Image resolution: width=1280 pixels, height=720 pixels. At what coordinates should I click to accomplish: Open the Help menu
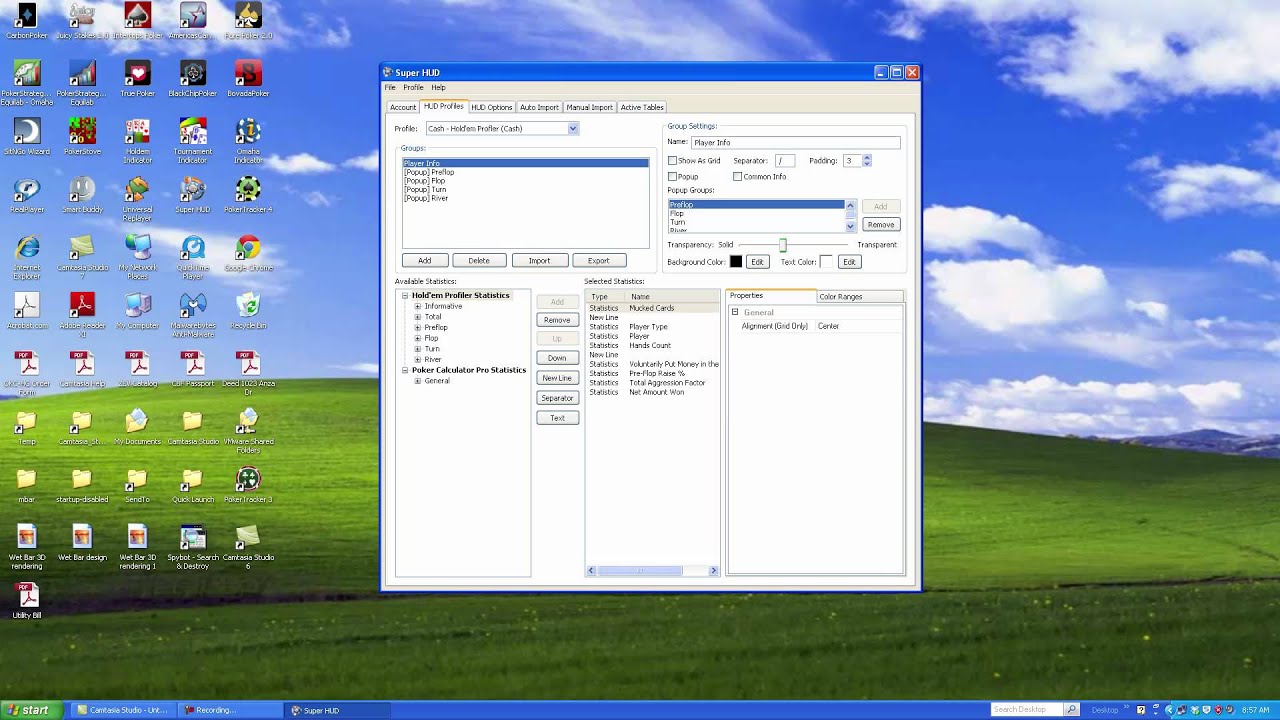click(x=438, y=87)
